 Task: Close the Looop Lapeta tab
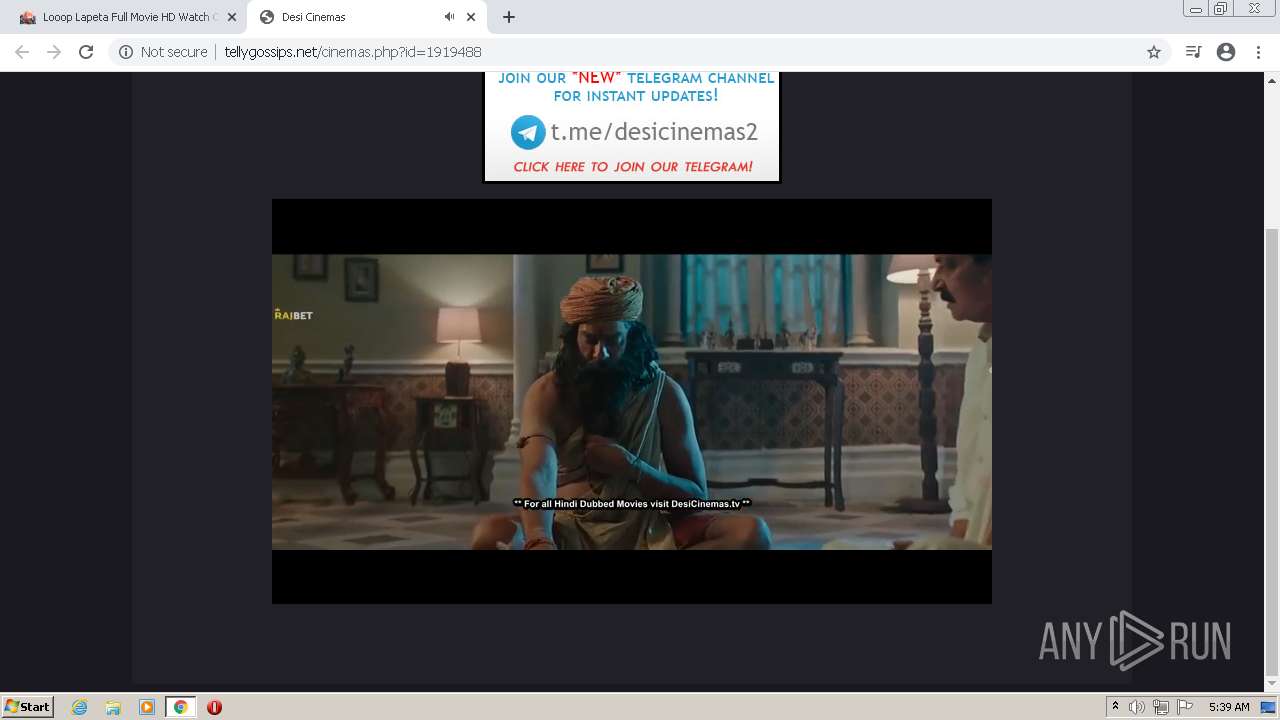coord(231,17)
